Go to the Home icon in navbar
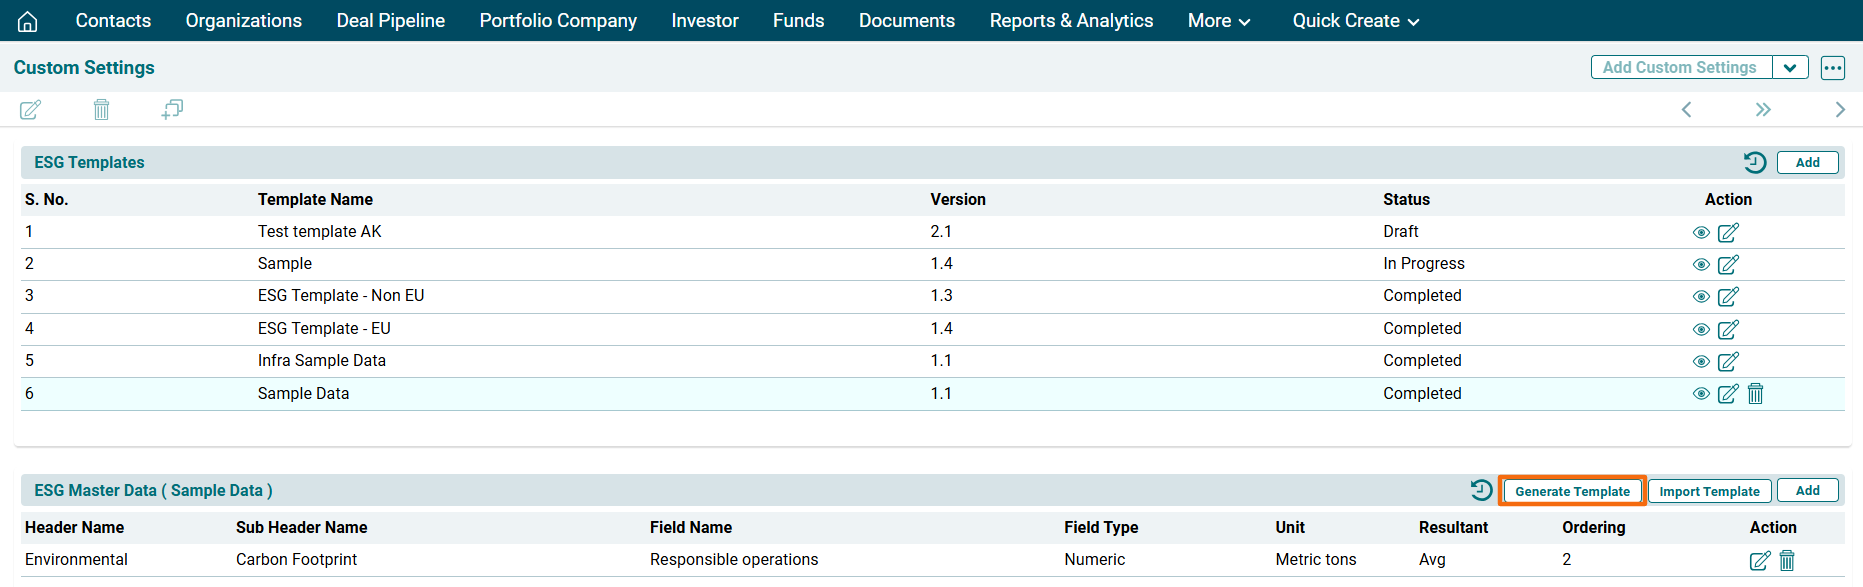The height and width of the screenshot is (587, 1863). [28, 21]
